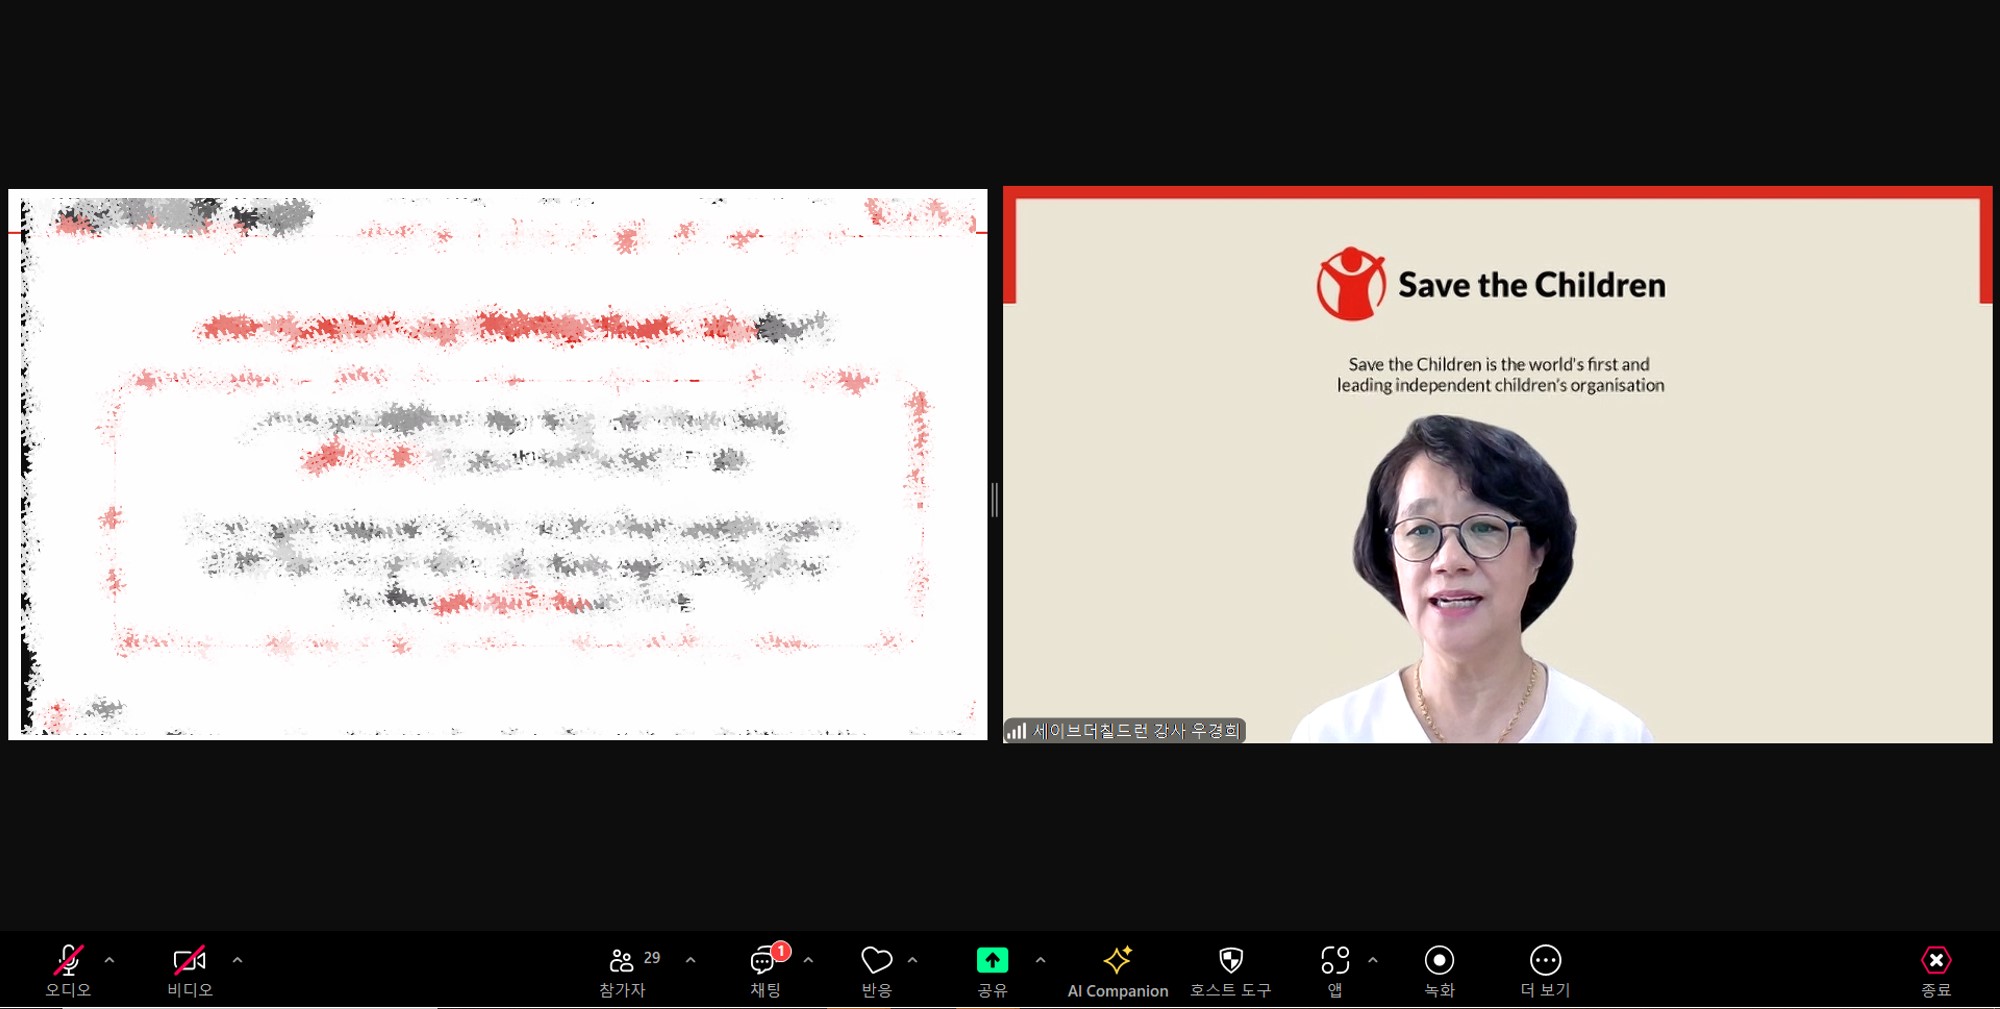Expand apps chevron beside 앱
The image size is (2000, 1009).
(1372, 960)
